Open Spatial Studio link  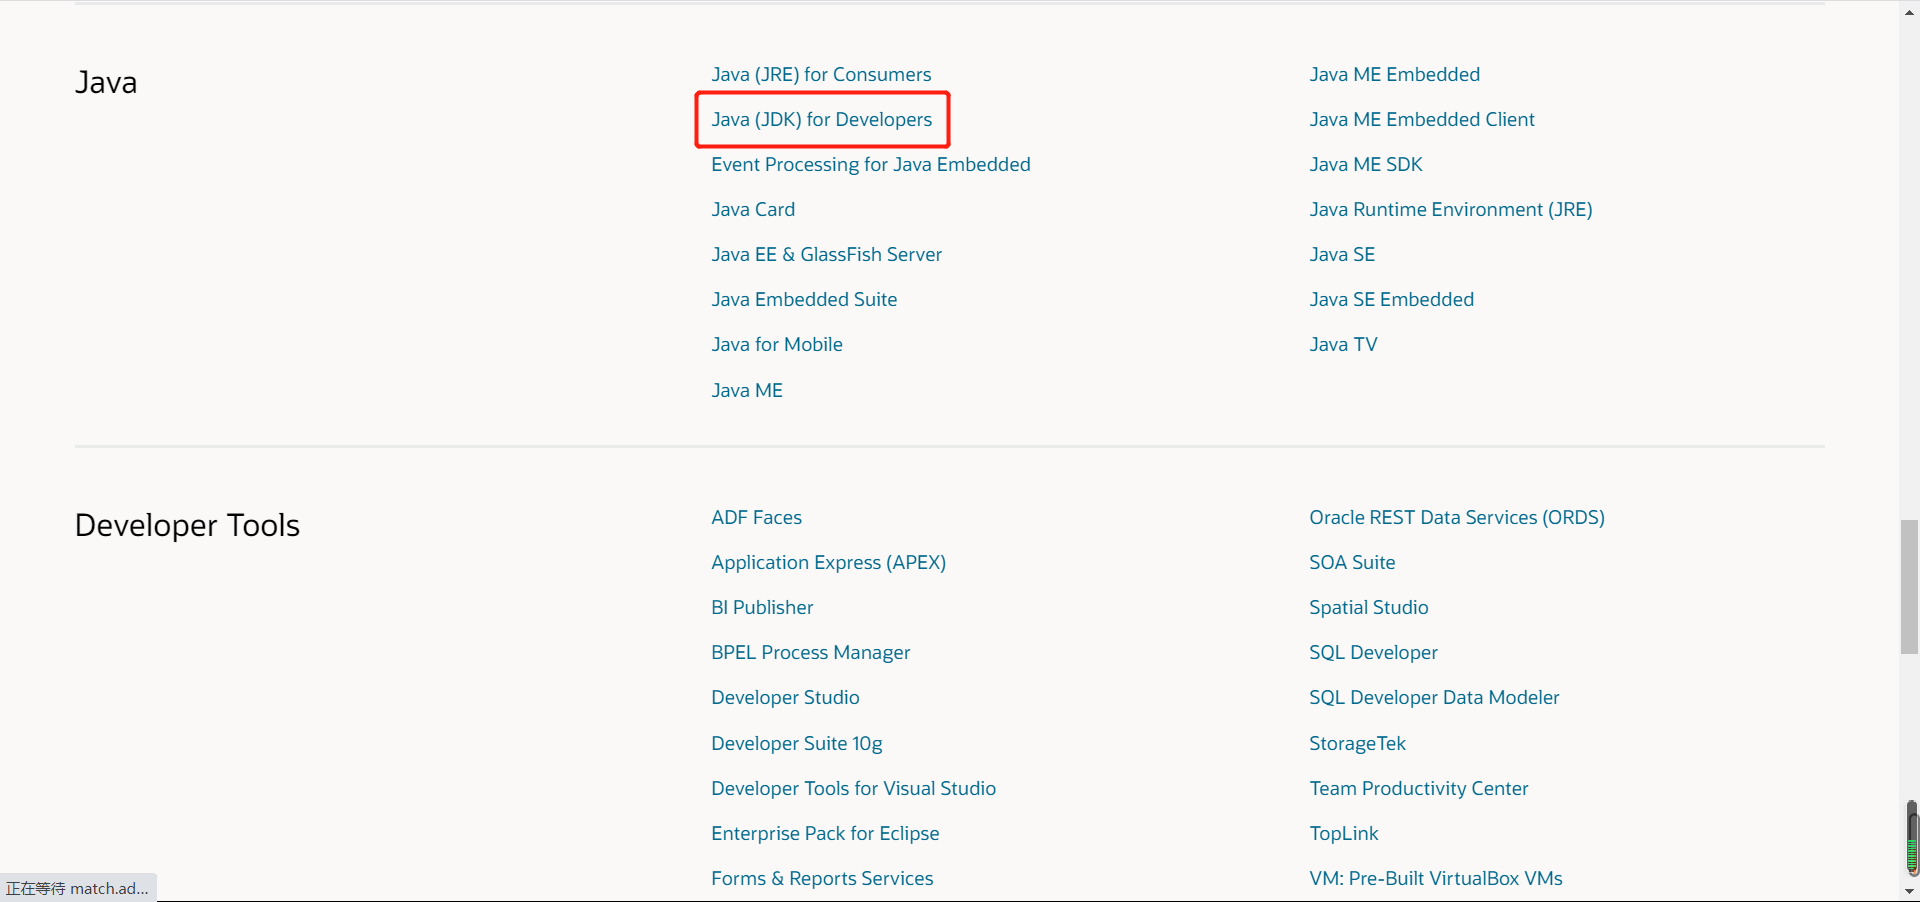(1369, 608)
